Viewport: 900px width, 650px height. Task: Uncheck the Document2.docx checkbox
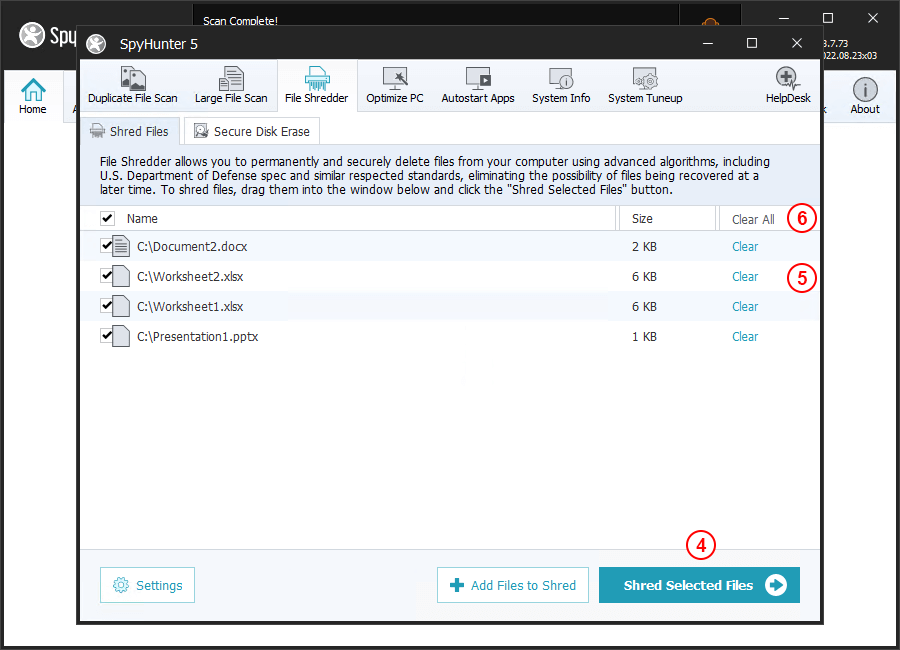107,245
